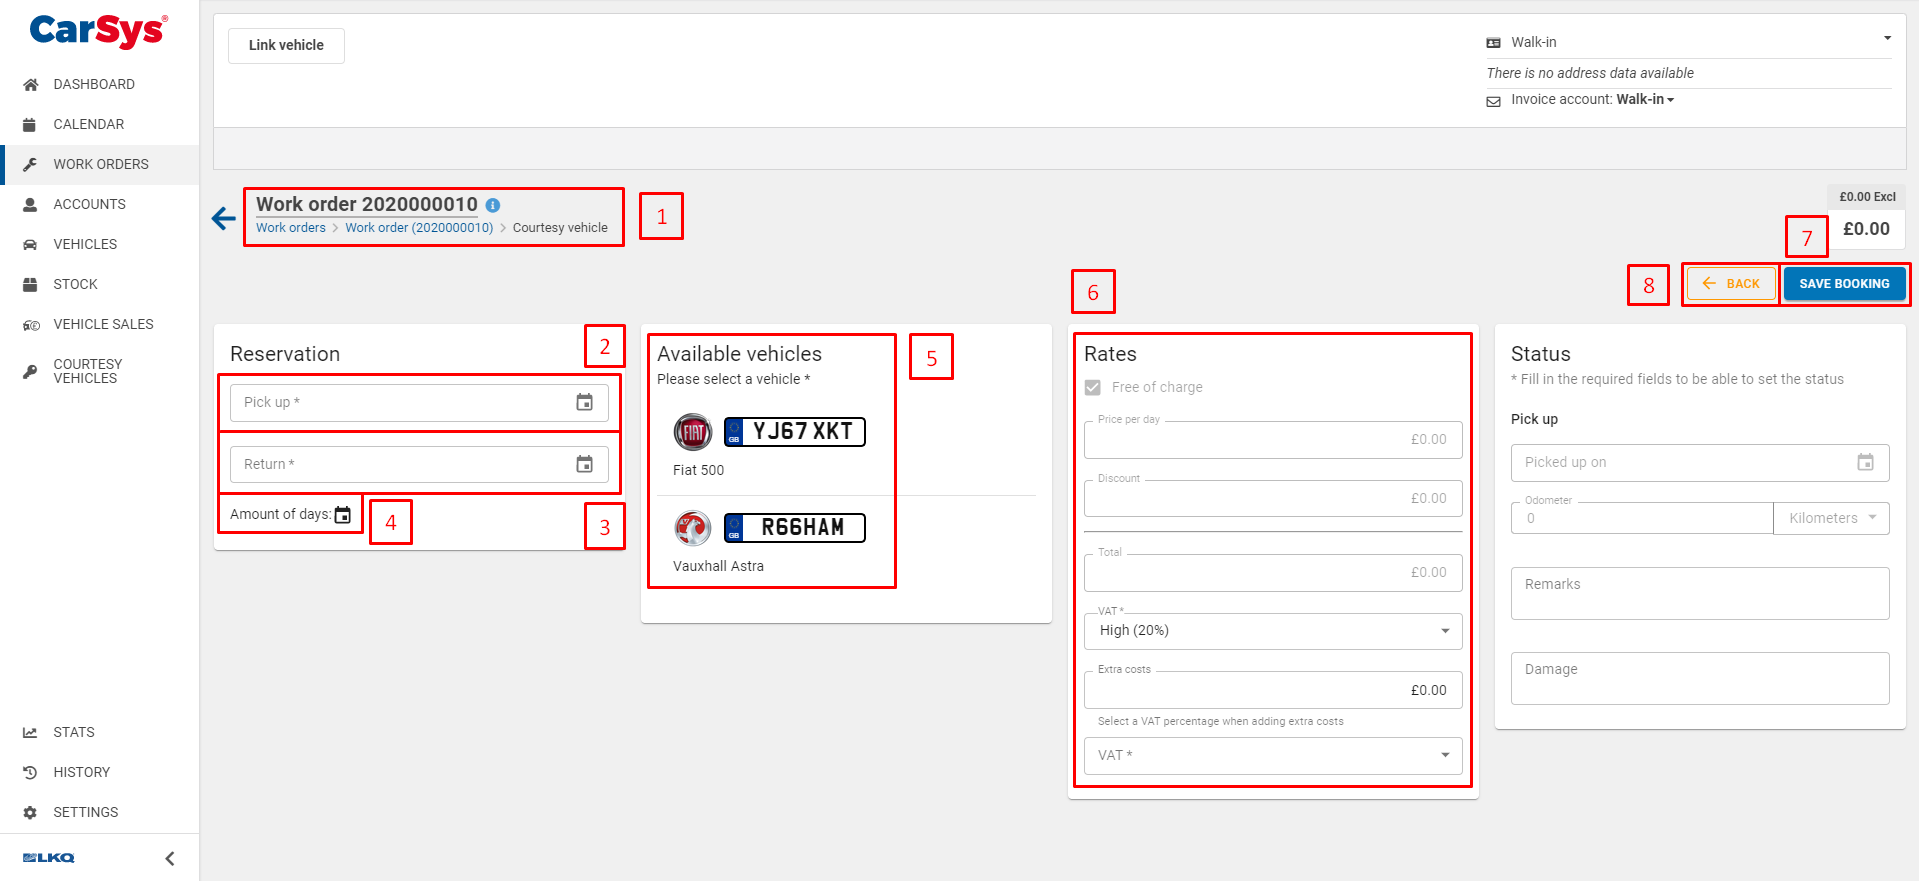Screen dimensions: 1919x881
Task: Switch to the Dashboard section
Action: pyautogui.click(x=30, y=84)
